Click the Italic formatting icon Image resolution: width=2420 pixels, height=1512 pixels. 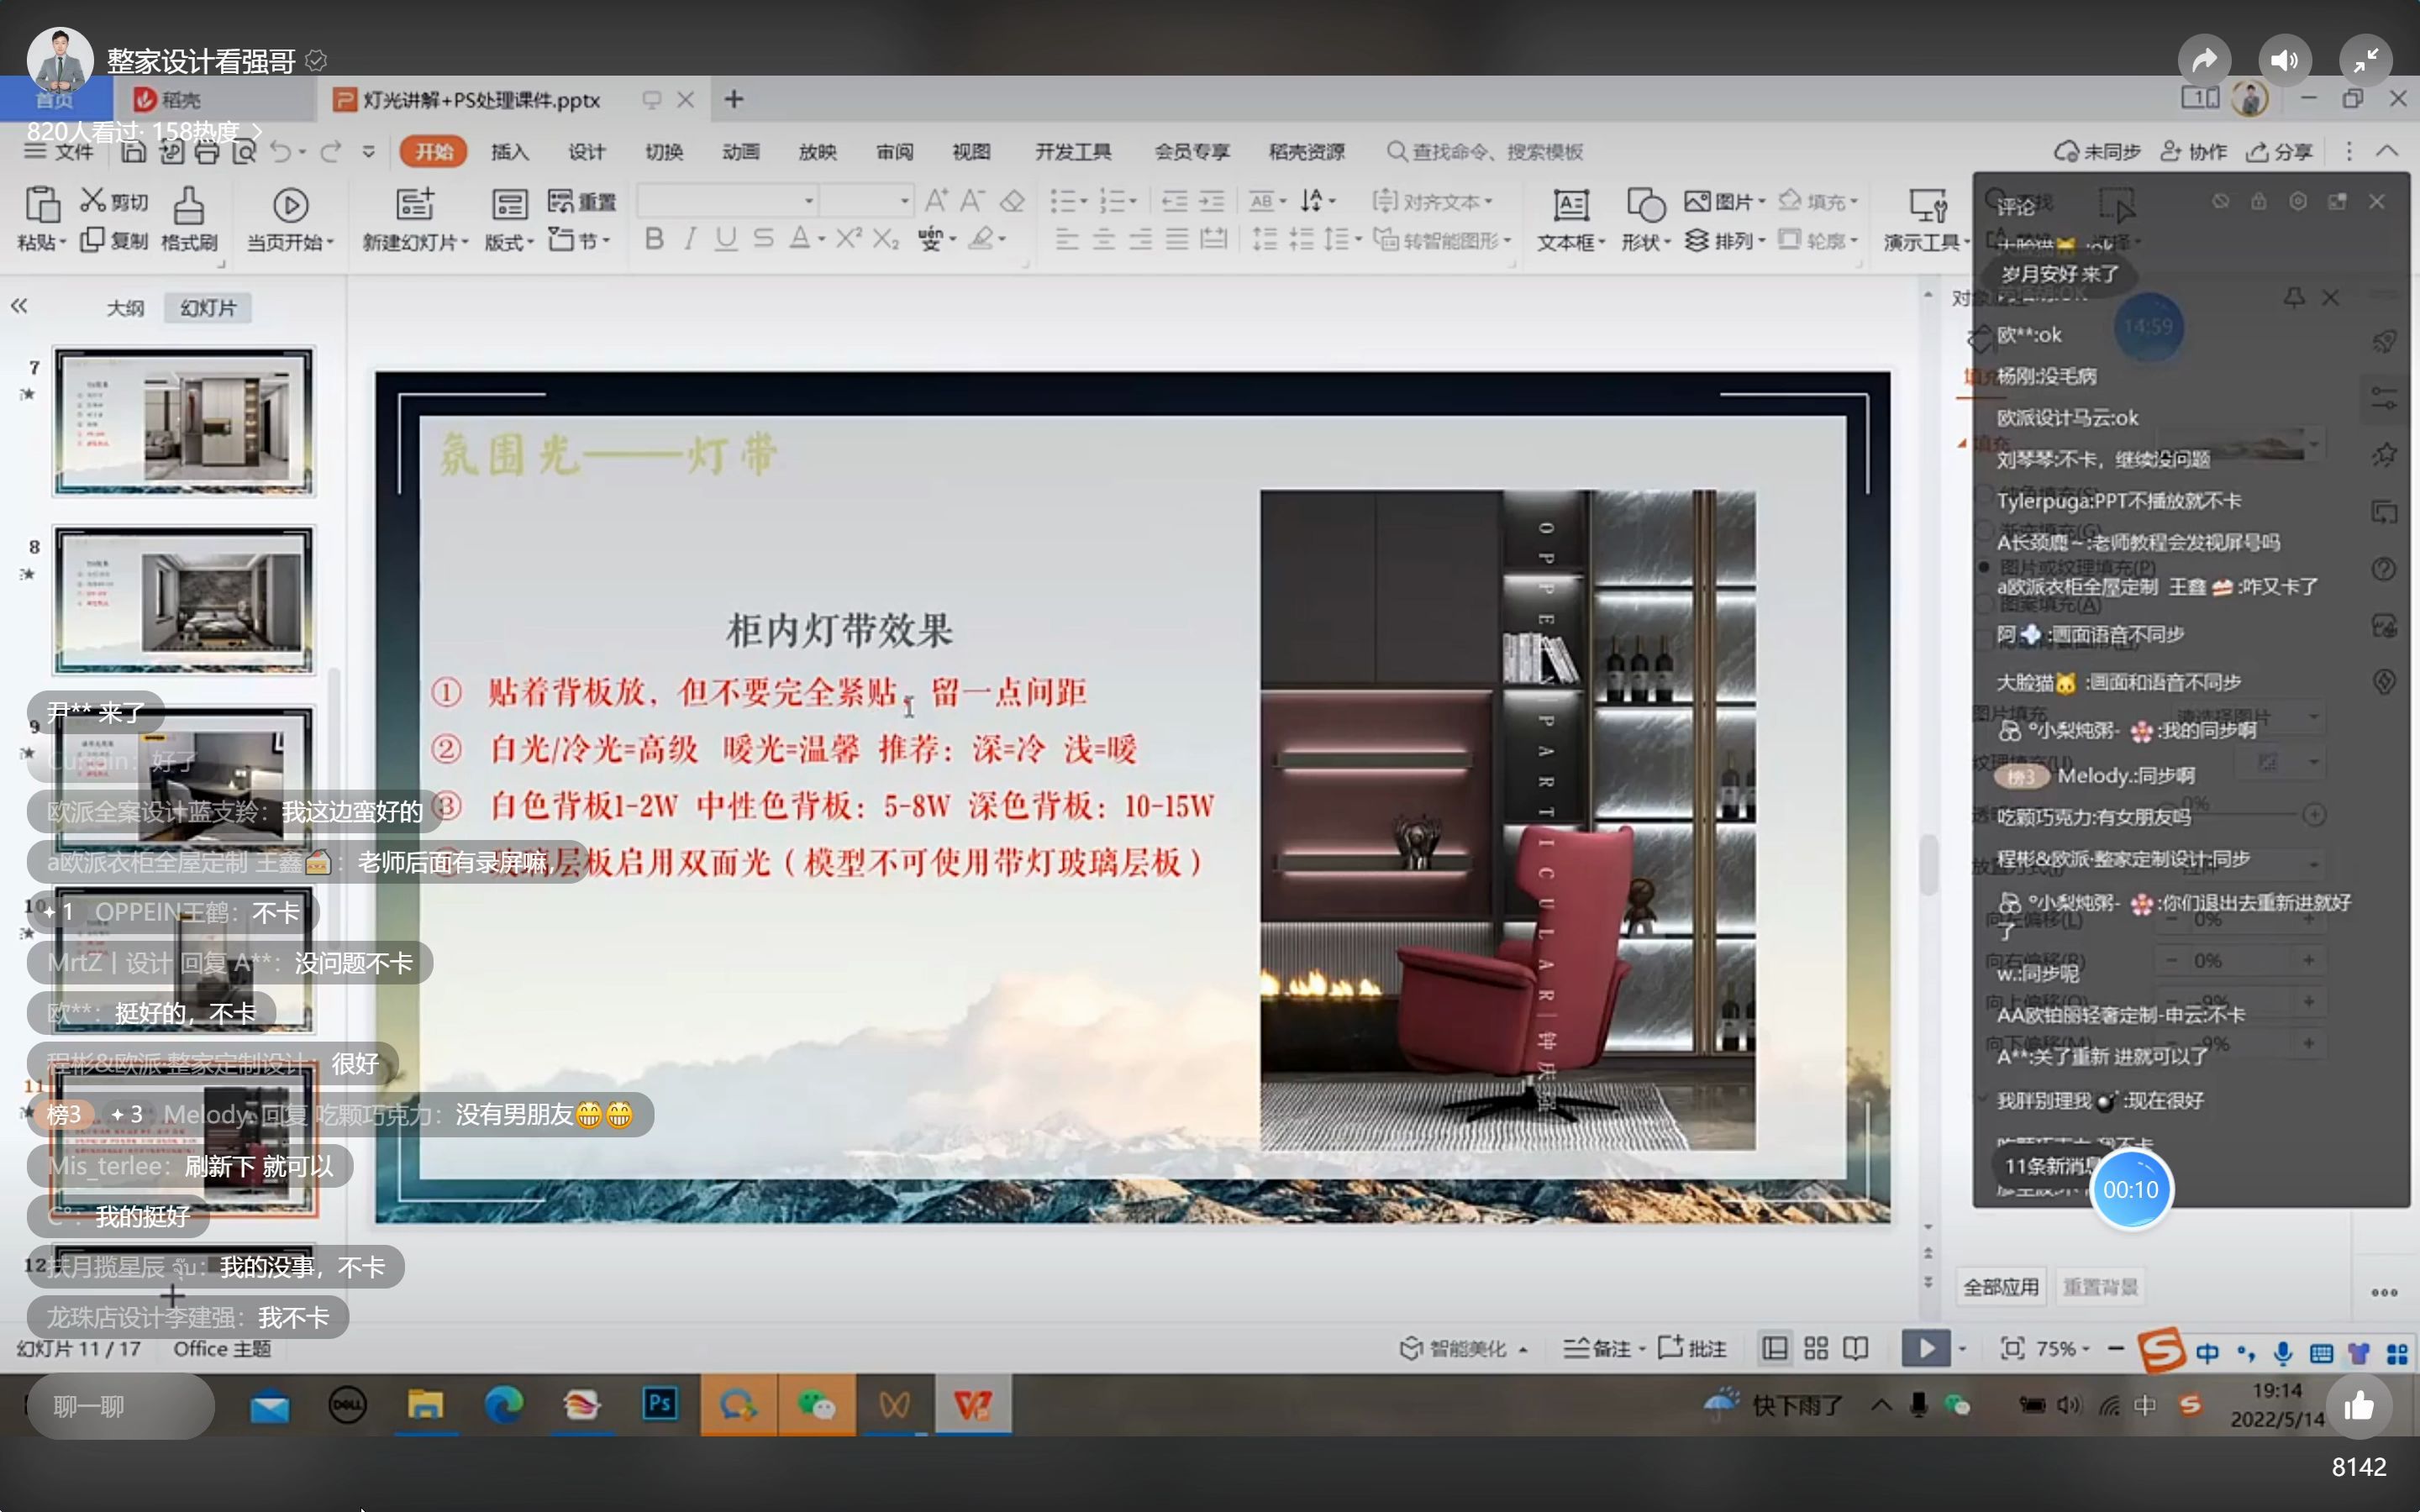pyautogui.click(x=690, y=239)
